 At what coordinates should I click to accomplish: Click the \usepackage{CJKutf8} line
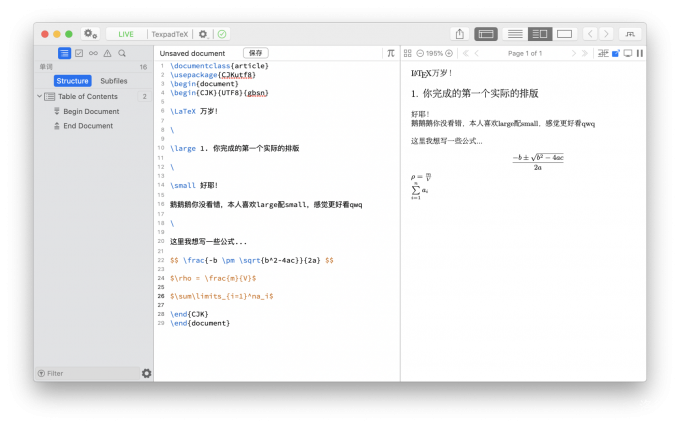tap(213, 75)
